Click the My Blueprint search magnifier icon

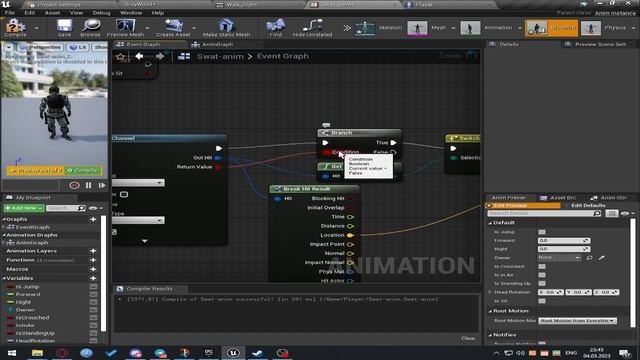(81, 208)
